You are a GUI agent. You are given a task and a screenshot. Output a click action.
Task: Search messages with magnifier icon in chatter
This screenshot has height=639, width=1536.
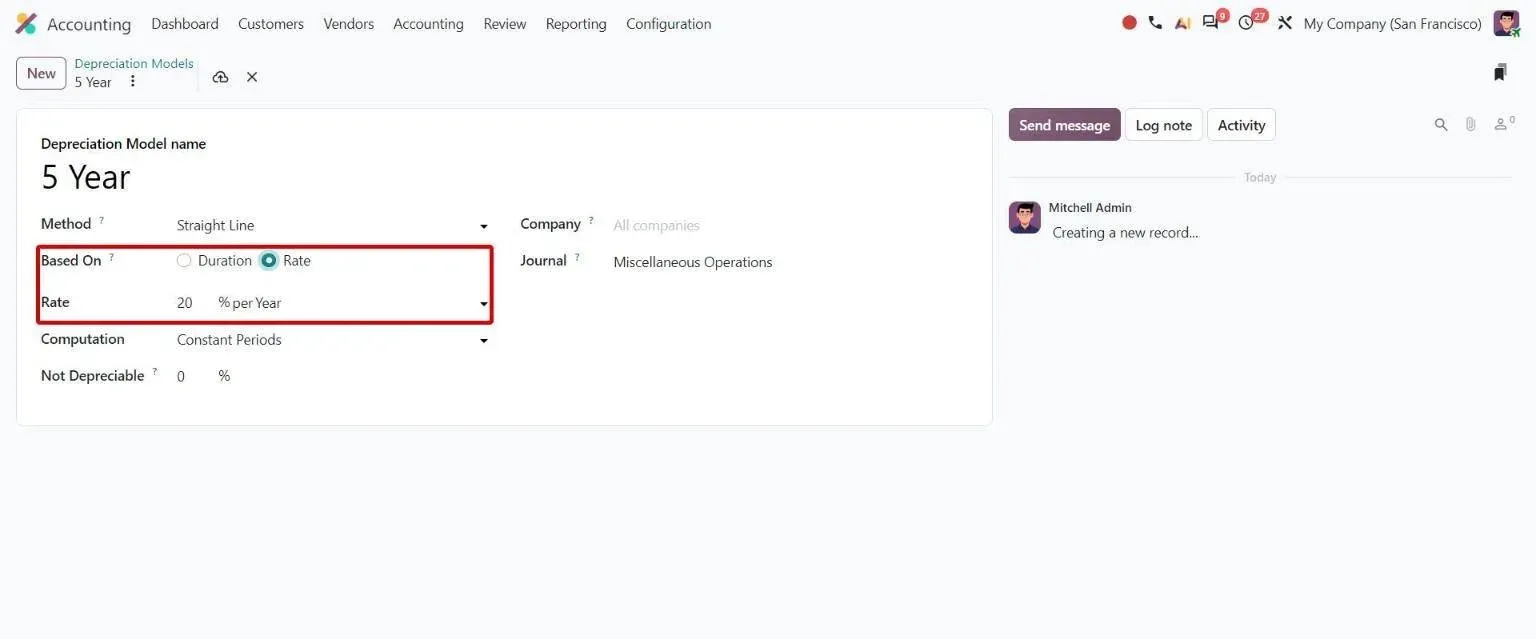point(1441,125)
